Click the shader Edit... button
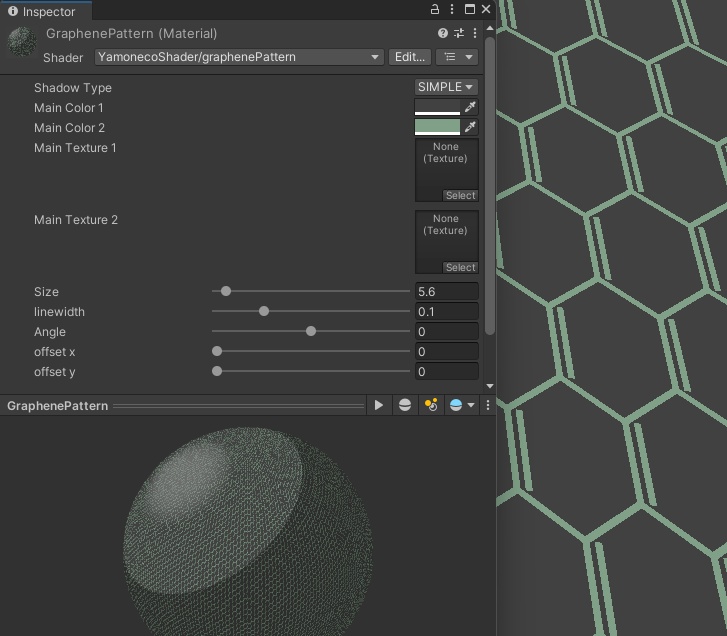This screenshot has height=636, width=727. [x=410, y=57]
